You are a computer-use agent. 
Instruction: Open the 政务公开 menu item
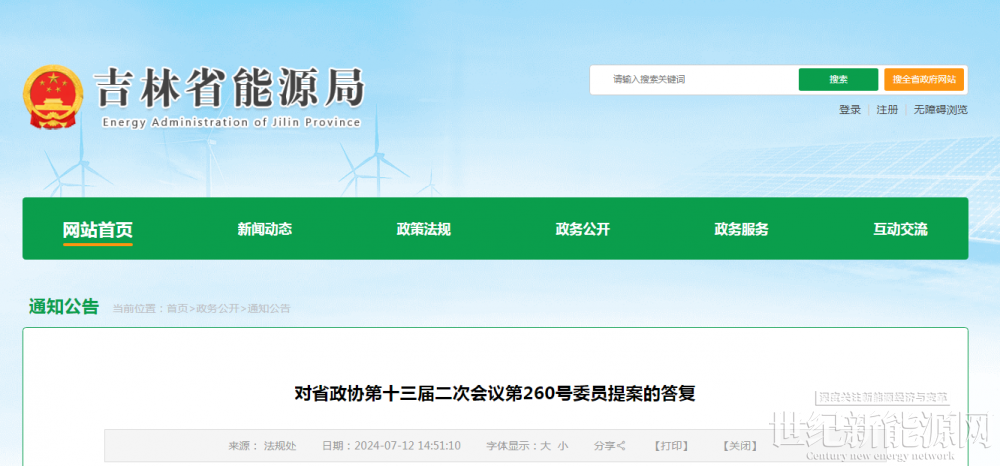point(582,229)
